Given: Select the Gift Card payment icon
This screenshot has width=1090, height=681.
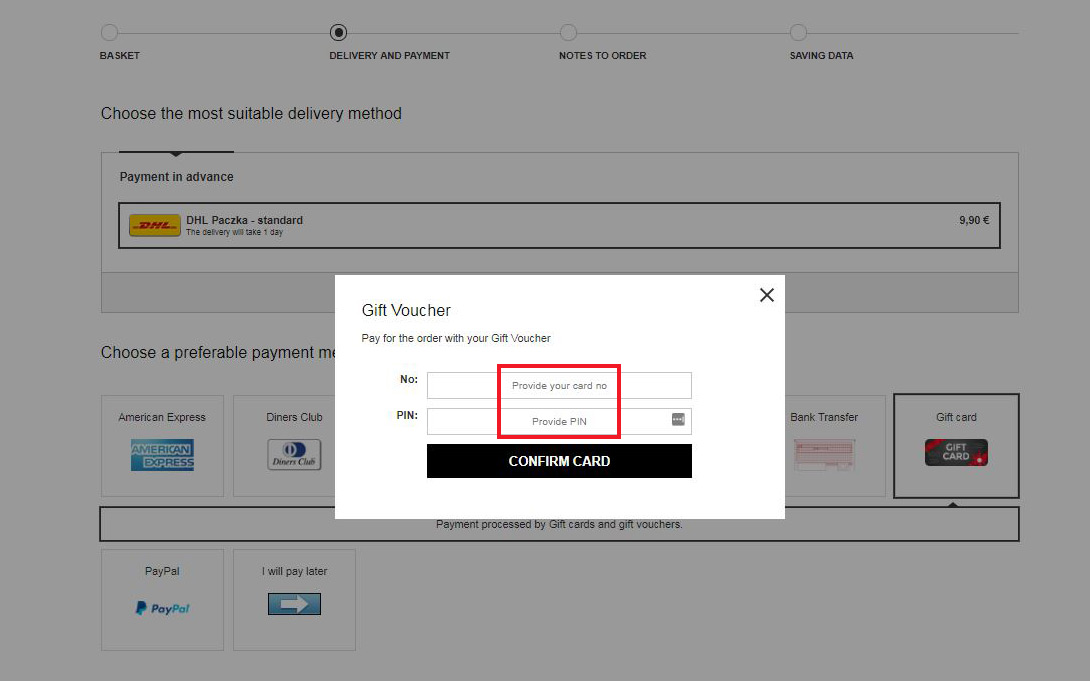Looking at the screenshot, I should click(956, 453).
